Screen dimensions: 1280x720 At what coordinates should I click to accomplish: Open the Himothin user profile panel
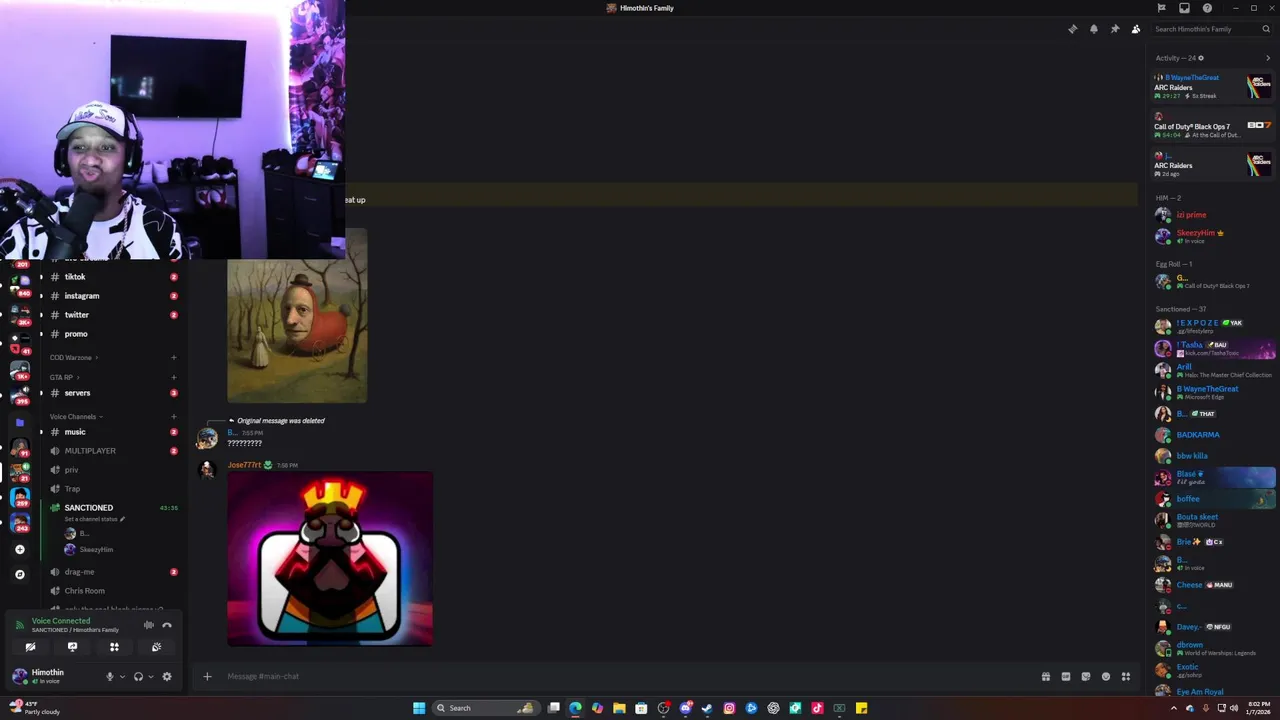coord(50,676)
